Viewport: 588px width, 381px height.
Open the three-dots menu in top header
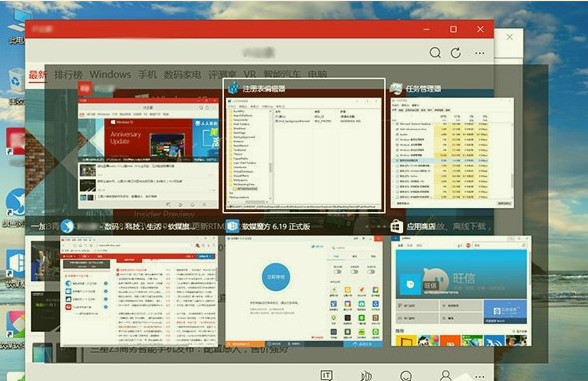click(x=480, y=53)
